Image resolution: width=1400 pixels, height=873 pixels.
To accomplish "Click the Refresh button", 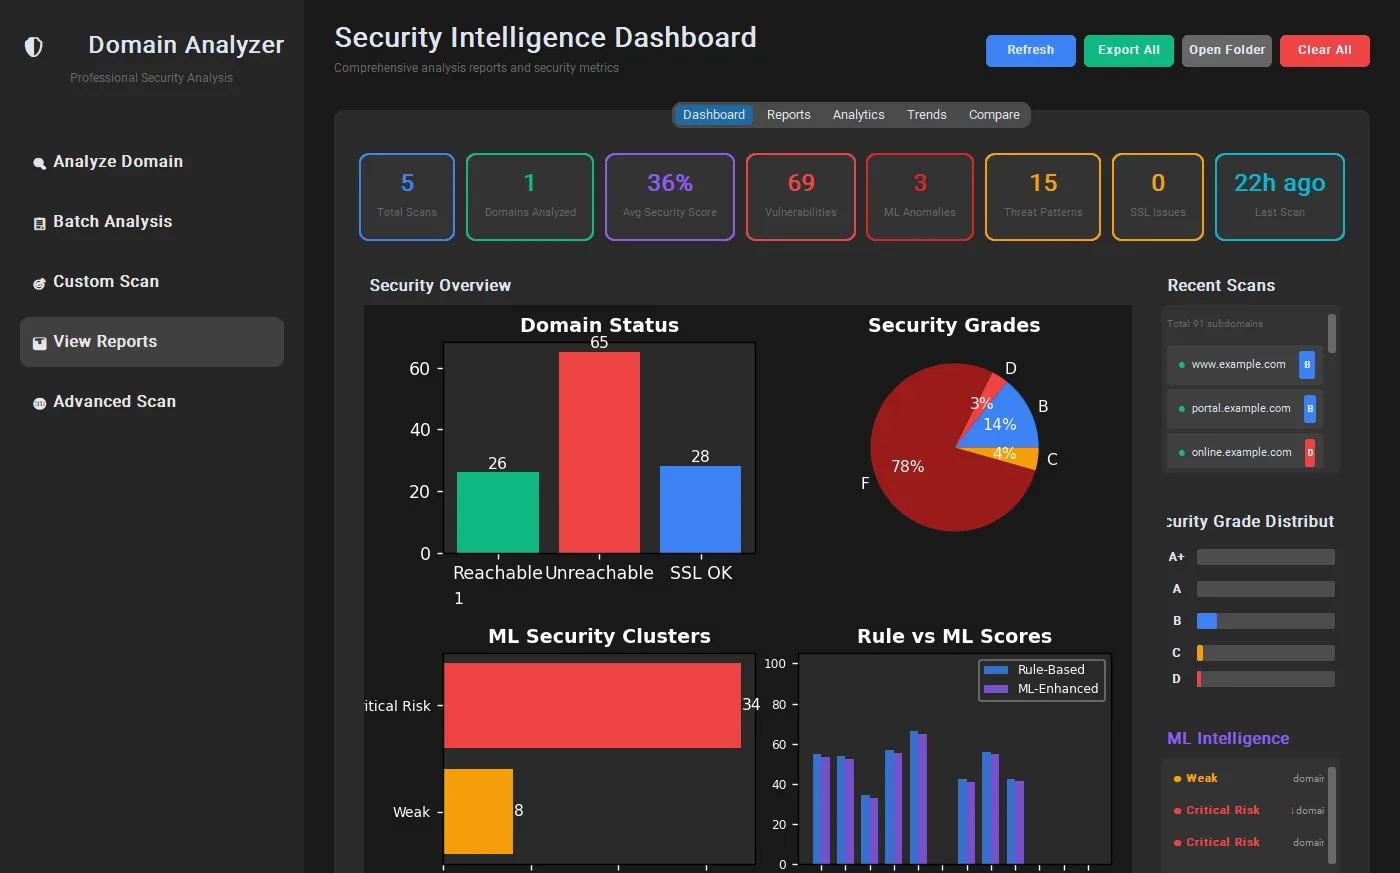I will 1031,51.
